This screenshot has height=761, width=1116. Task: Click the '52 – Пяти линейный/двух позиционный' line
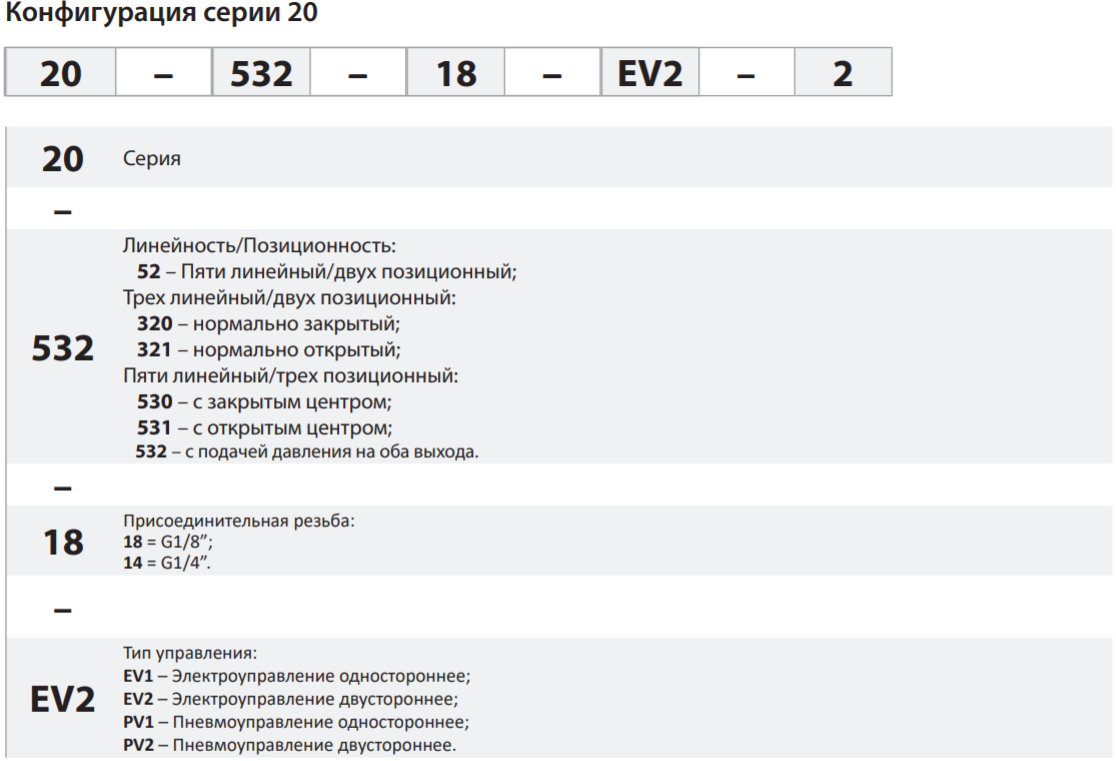pyautogui.click(x=326, y=271)
